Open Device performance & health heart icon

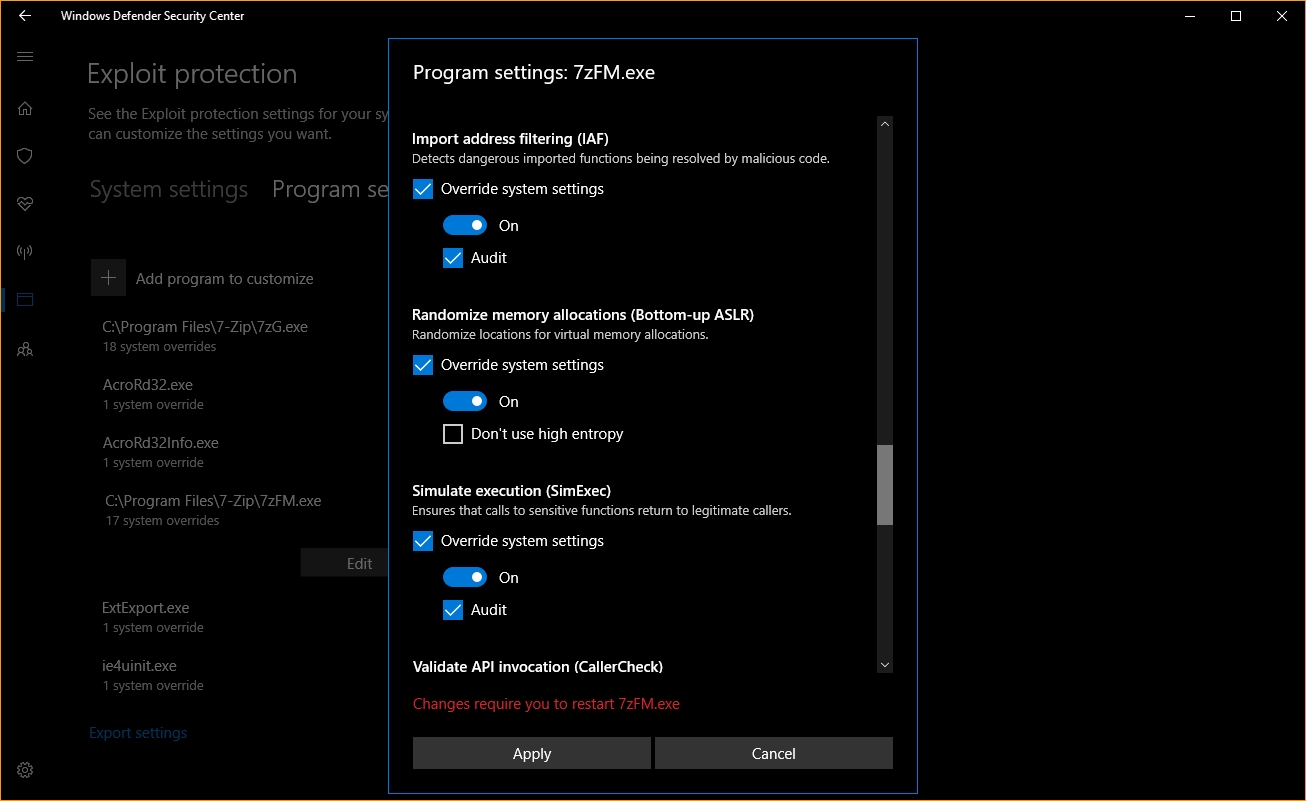click(x=25, y=204)
